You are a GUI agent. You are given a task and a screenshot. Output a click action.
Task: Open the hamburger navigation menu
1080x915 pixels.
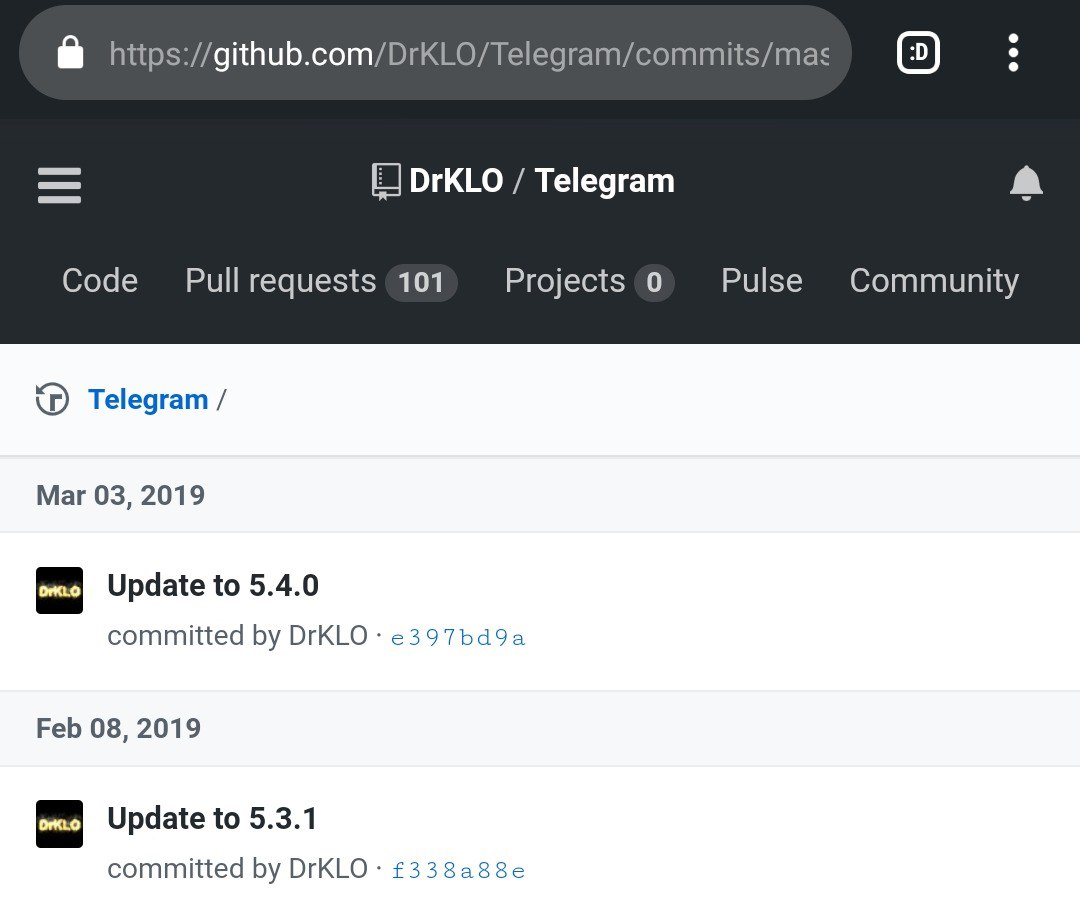(x=59, y=185)
